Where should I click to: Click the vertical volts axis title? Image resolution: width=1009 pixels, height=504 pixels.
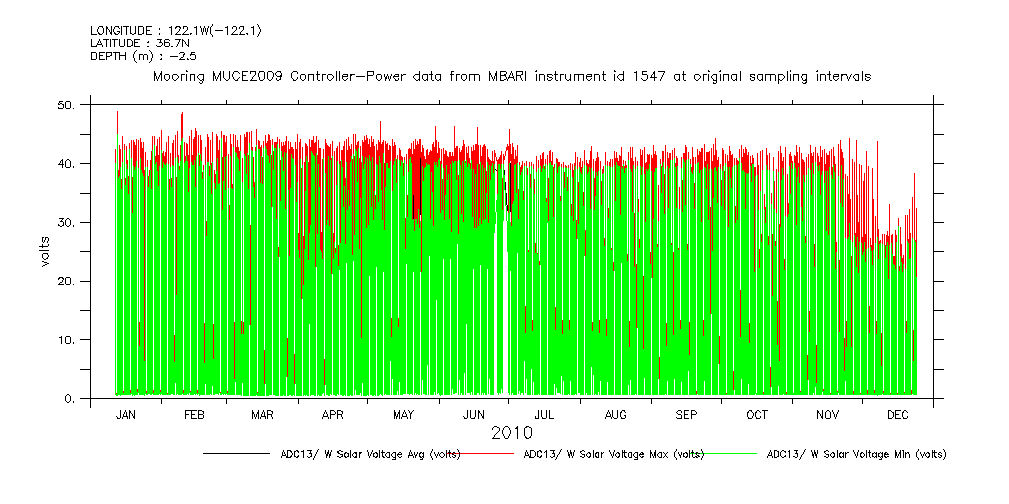pyautogui.click(x=45, y=252)
